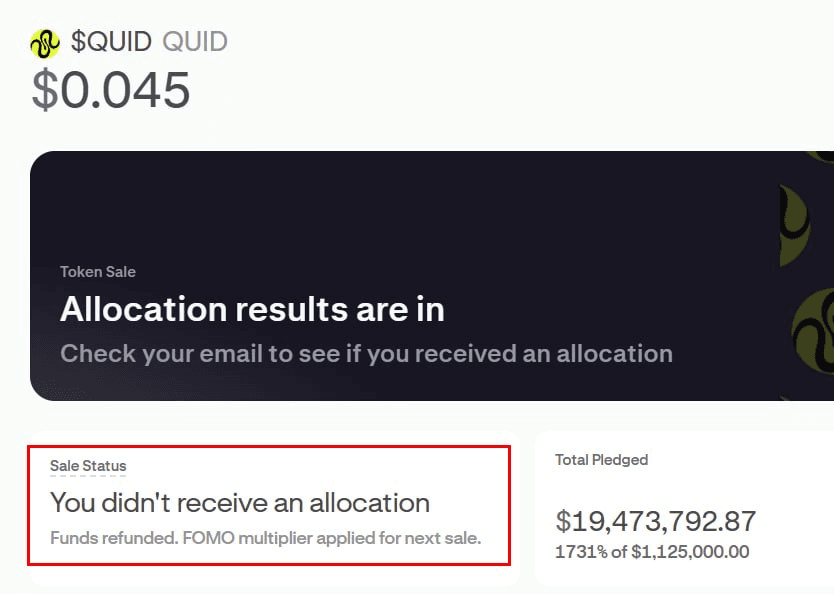Click the dotted-underlined Sale Status label
834x594 pixels.
coord(88,466)
